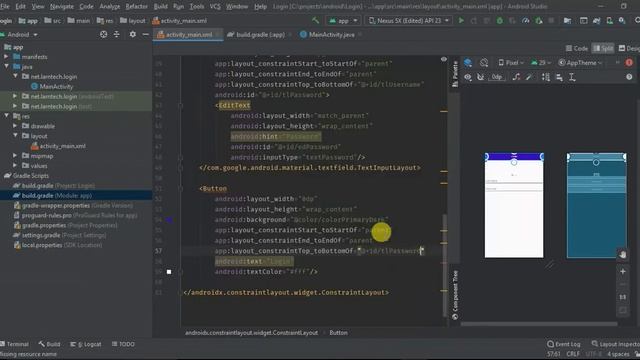Viewport: 640px width, 360px height.
Task: Open the align widgets icon
Action: point(559,77)
